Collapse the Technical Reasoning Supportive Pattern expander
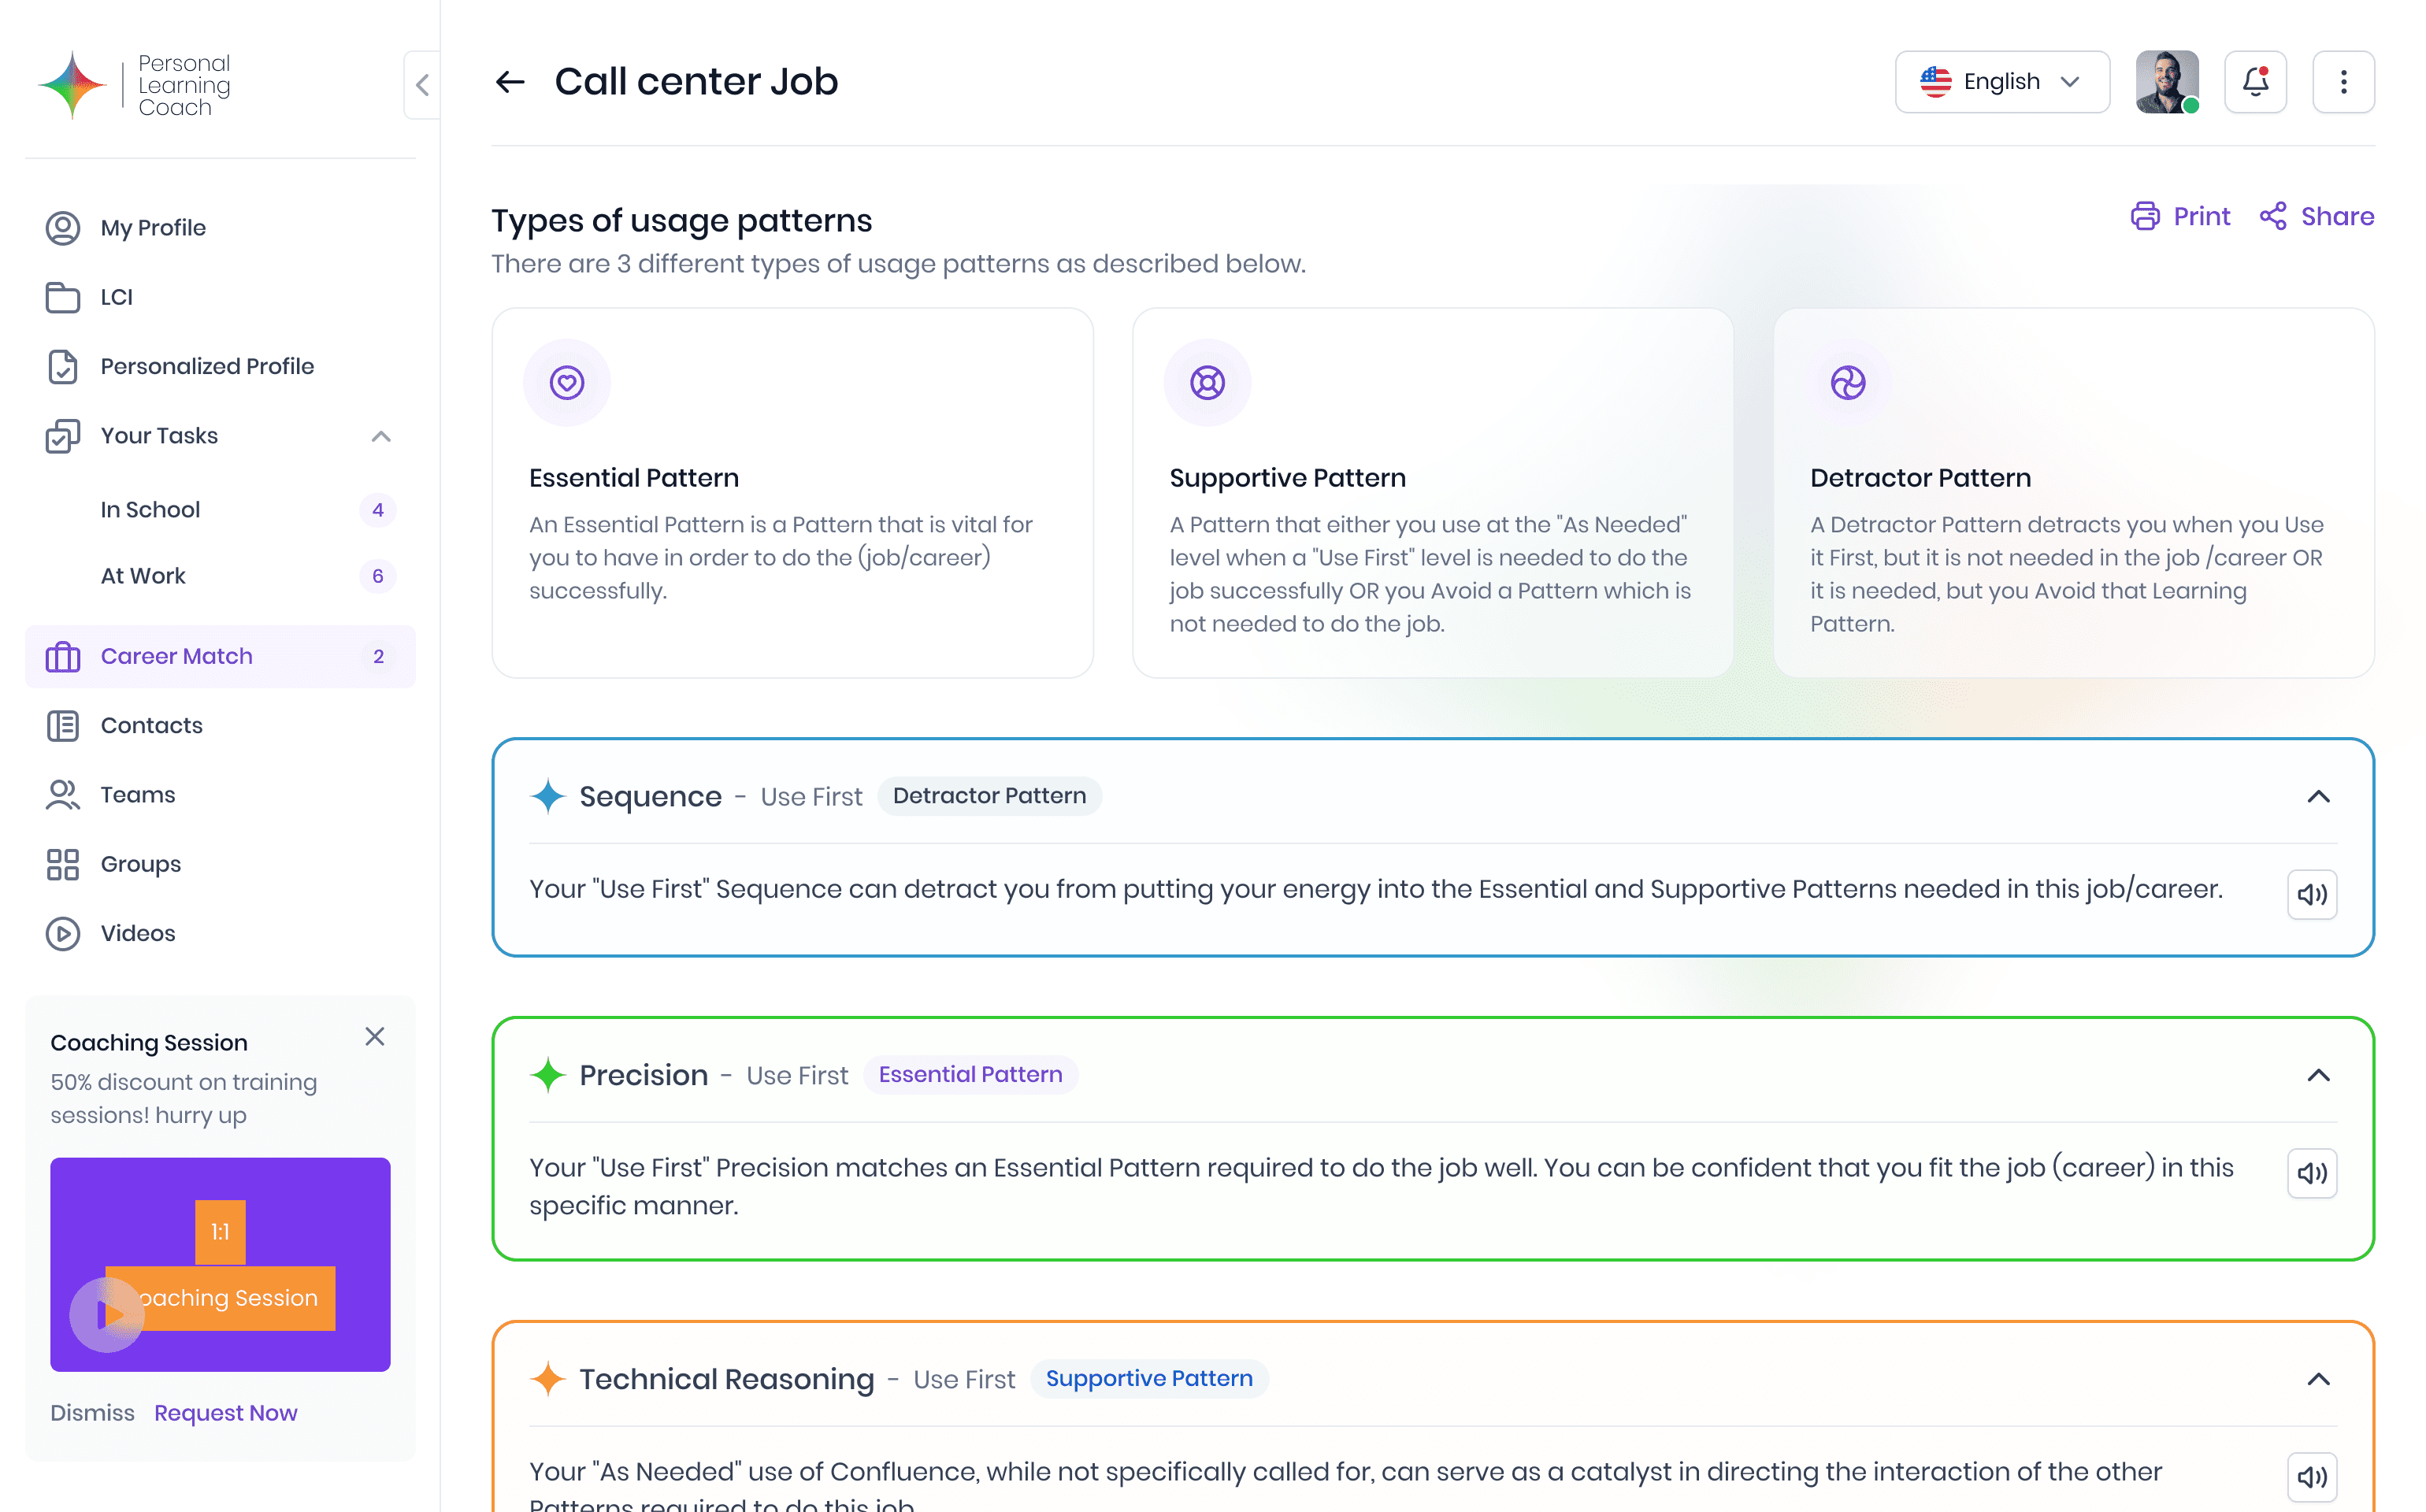This screenshot has height=1512, width=2426. 2320,1380
